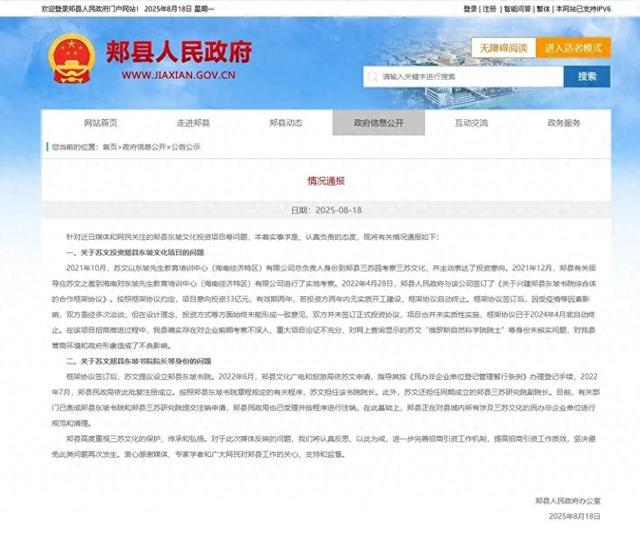Click the welcome text 欢迎登录郏县人民政府门户网站

tap(90, 9)
